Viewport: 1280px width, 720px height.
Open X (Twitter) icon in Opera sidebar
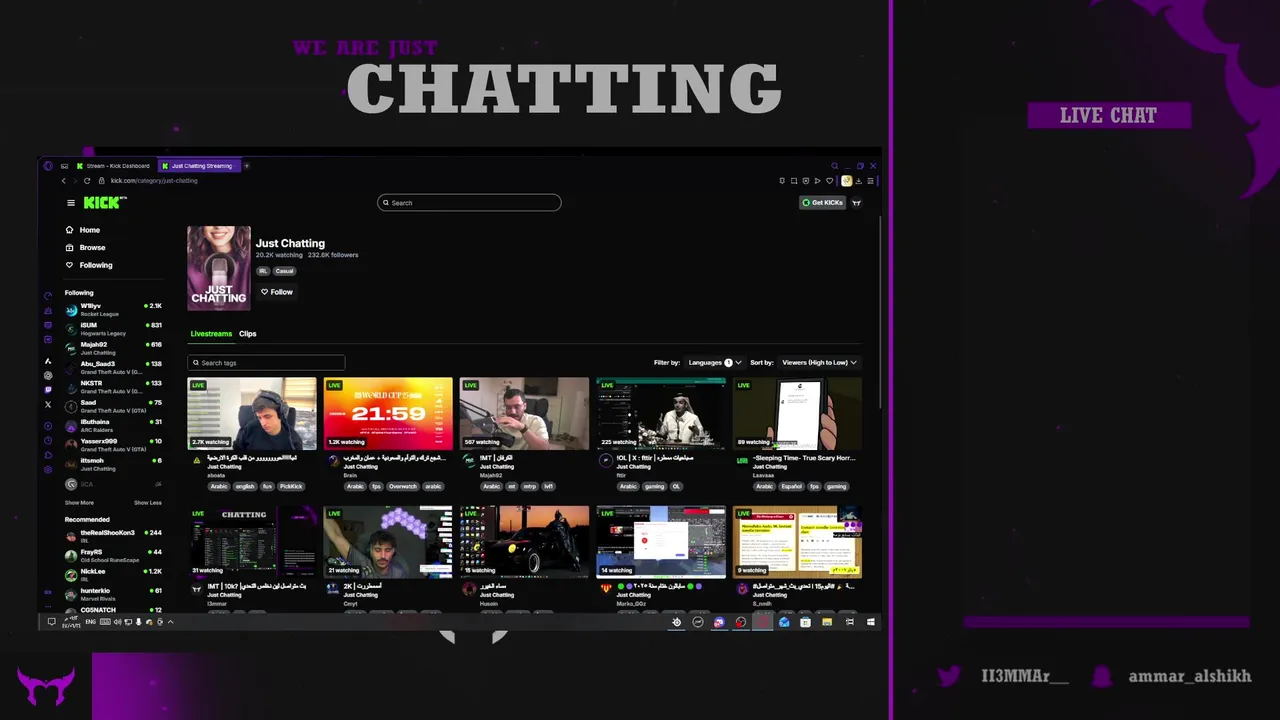pos(48,405)
